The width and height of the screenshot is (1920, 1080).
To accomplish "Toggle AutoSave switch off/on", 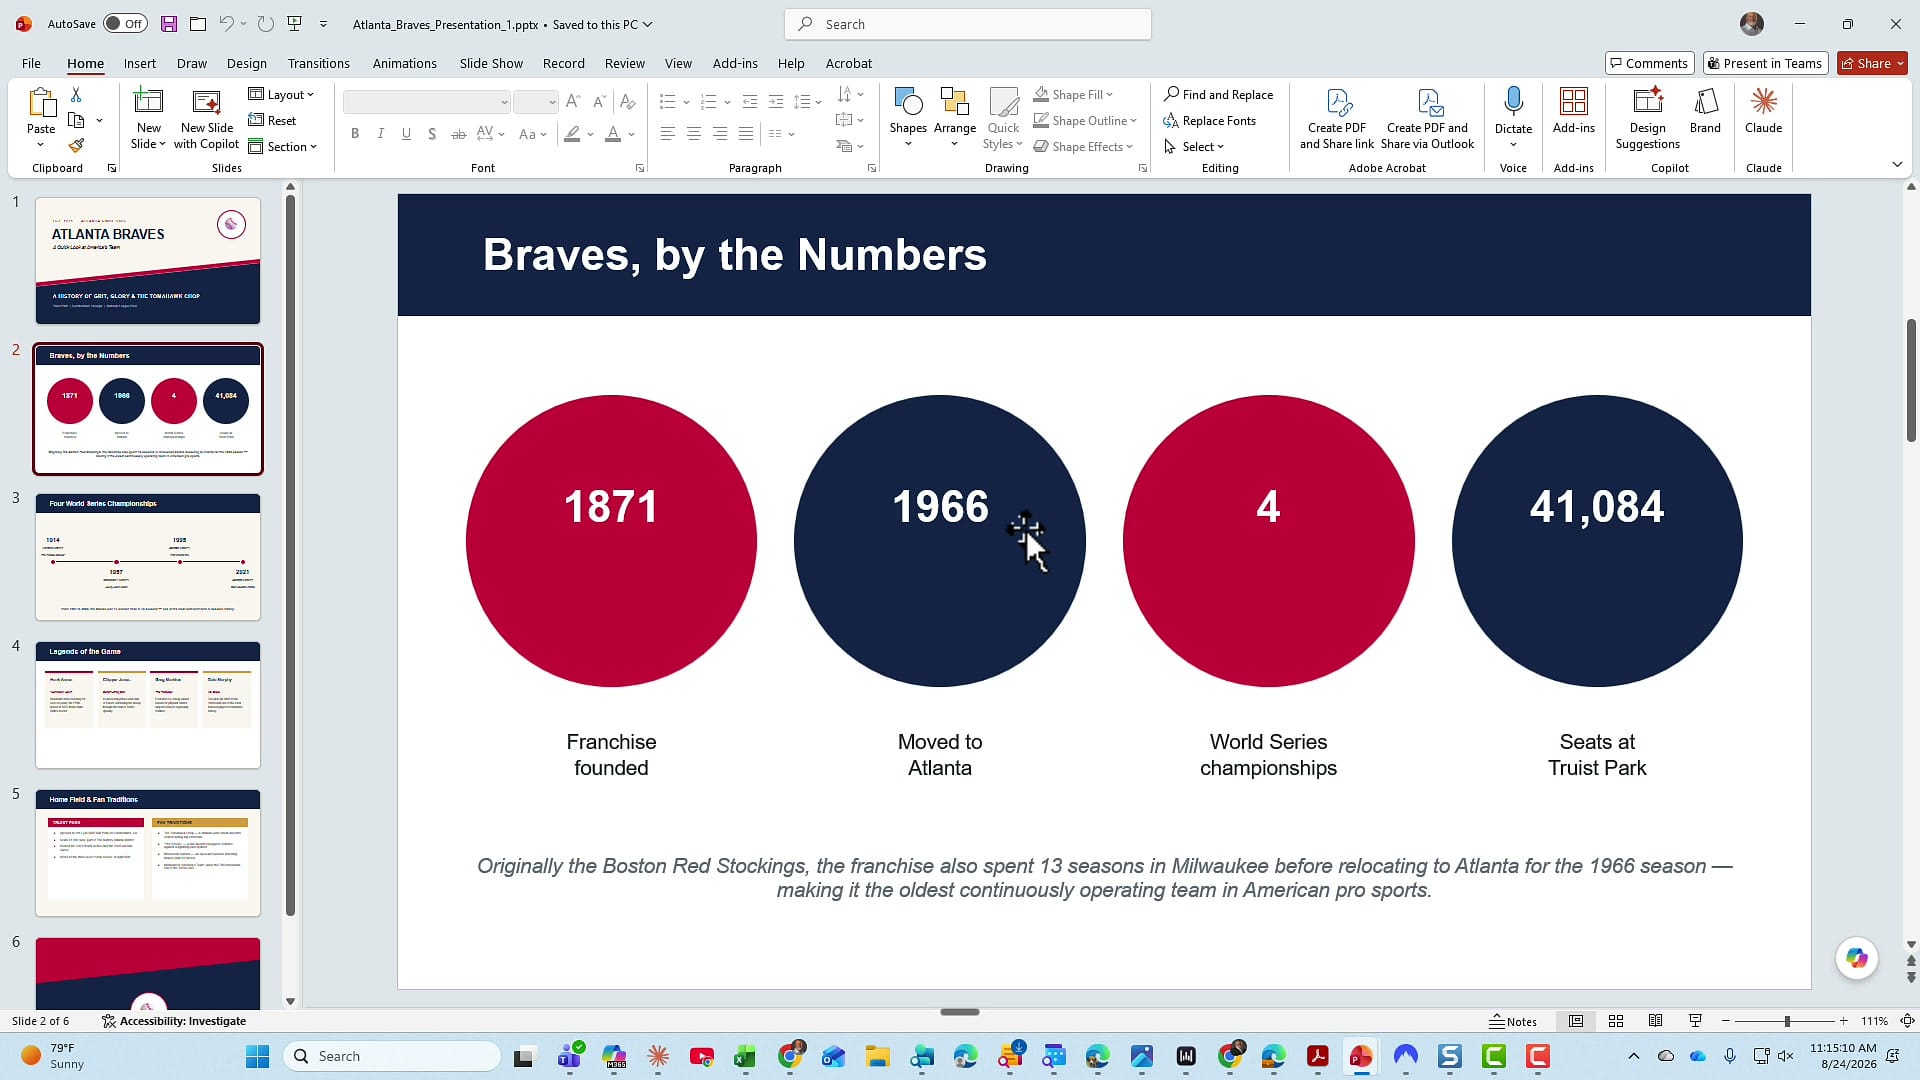I will (125, 24).
